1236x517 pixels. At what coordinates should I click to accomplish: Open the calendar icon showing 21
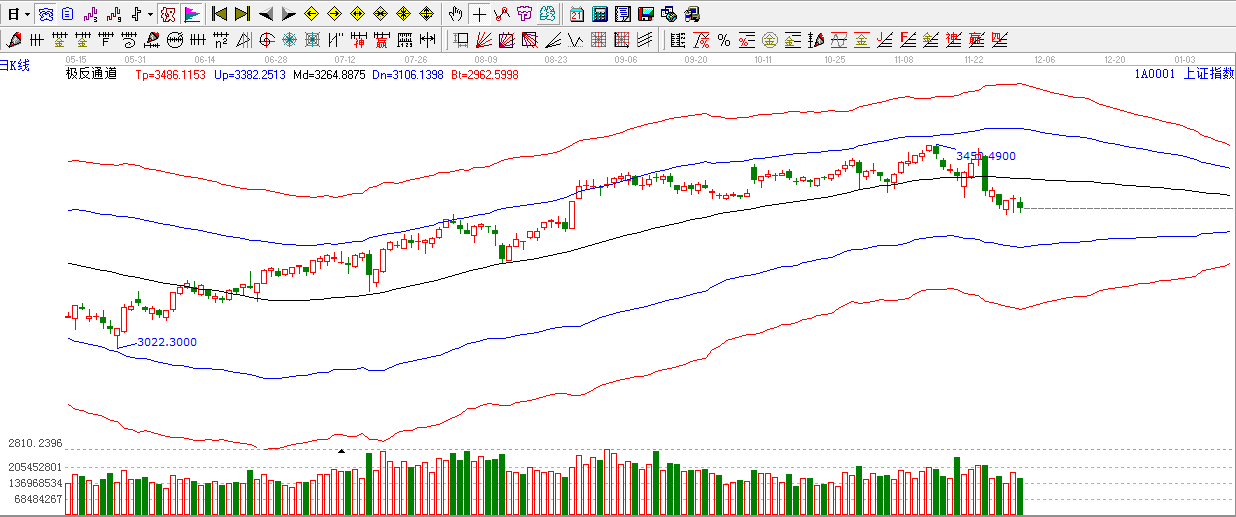pos(577,14)
